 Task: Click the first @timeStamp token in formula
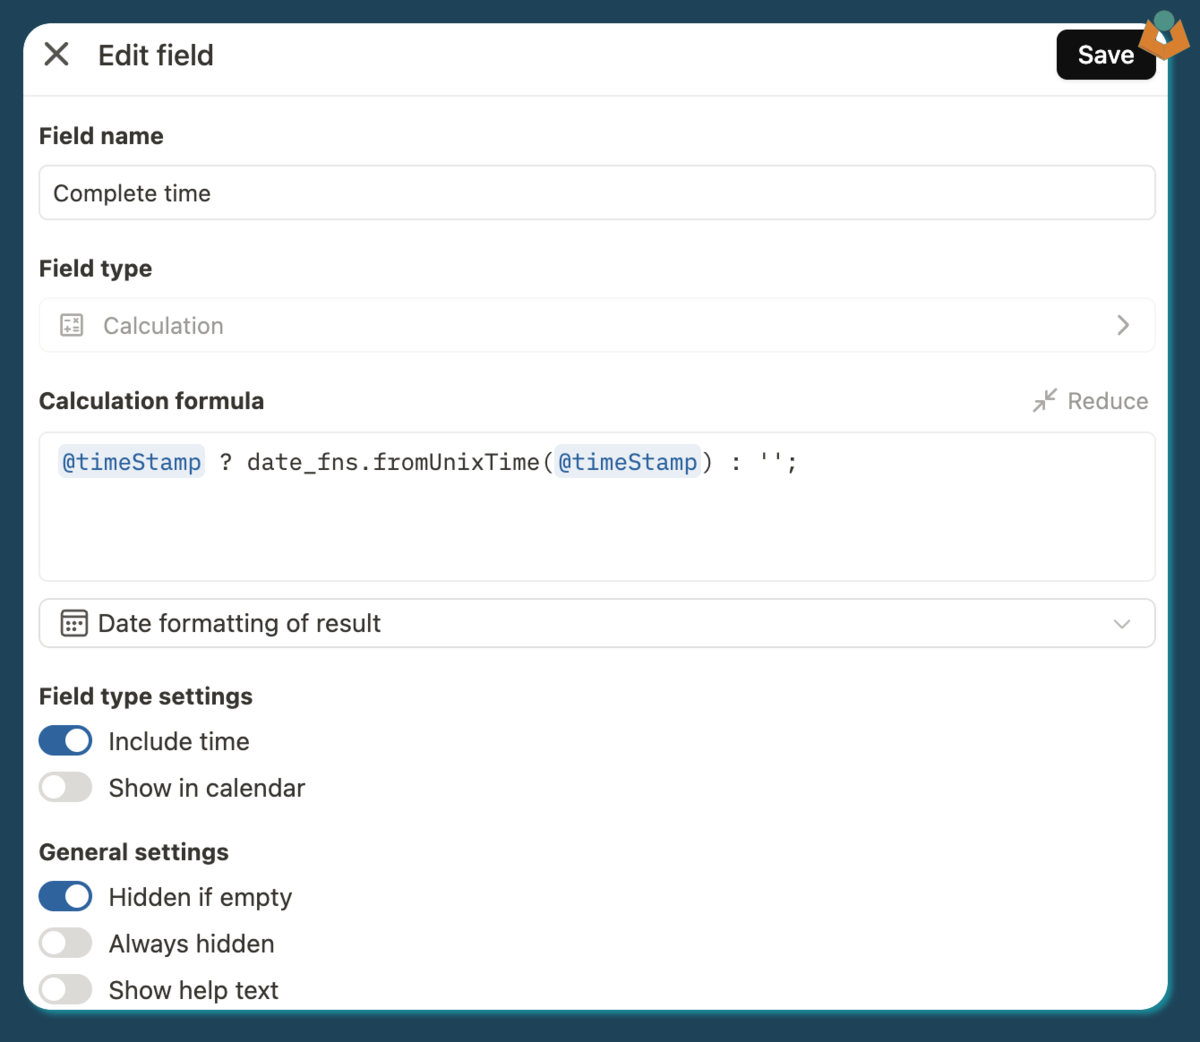tap(132, 462)
